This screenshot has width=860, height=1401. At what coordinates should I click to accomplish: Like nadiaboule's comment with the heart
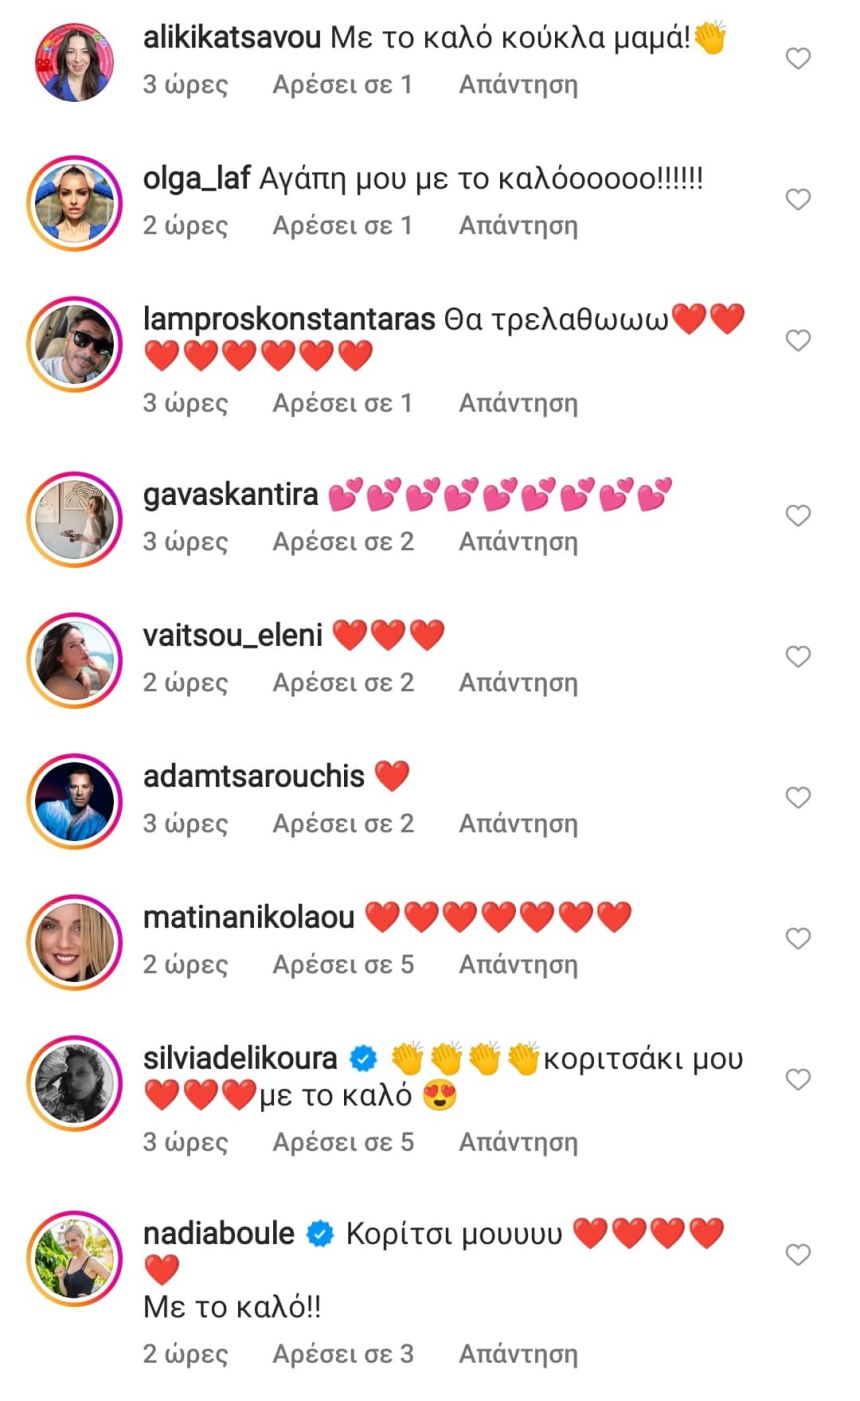click(797, 1255)
